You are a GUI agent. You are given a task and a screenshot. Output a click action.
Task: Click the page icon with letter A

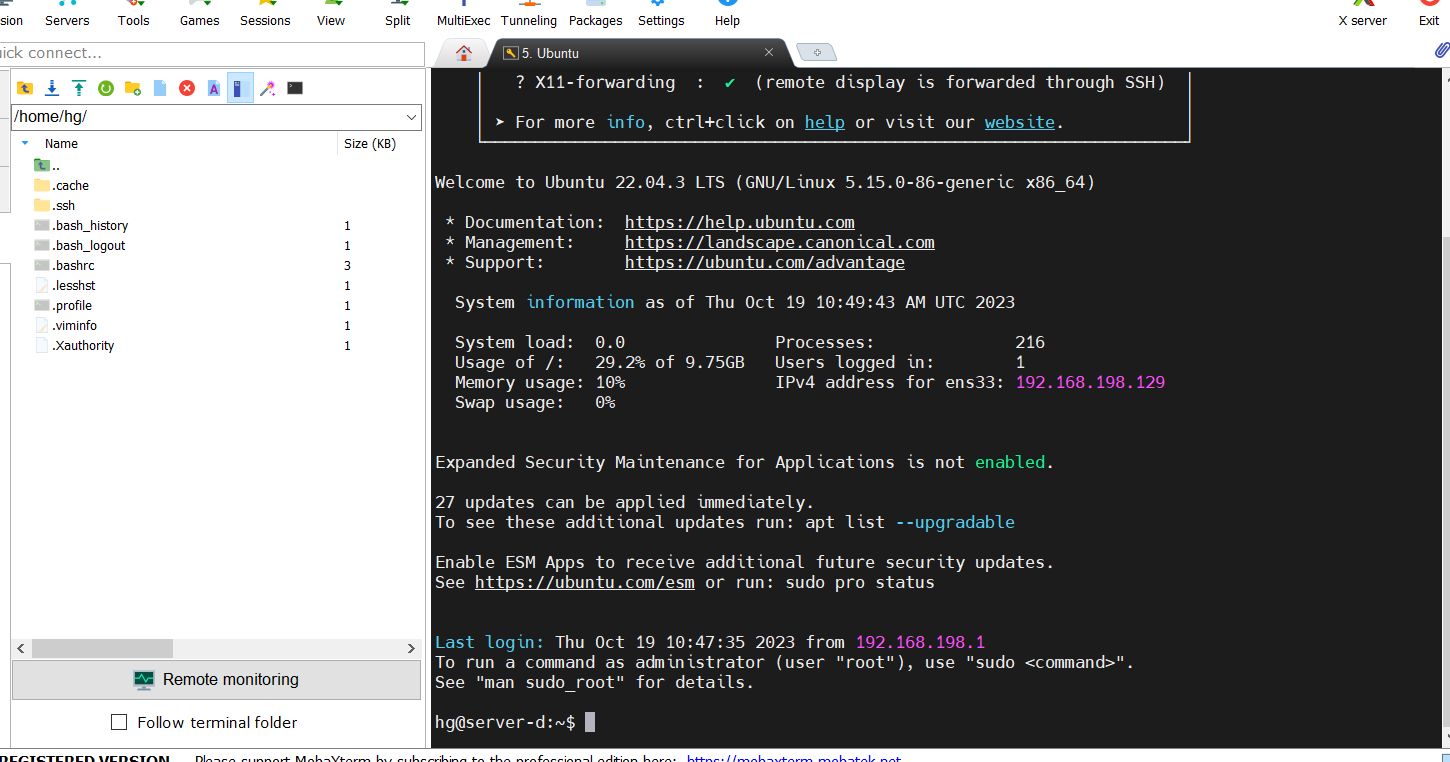tap(214, 88)
